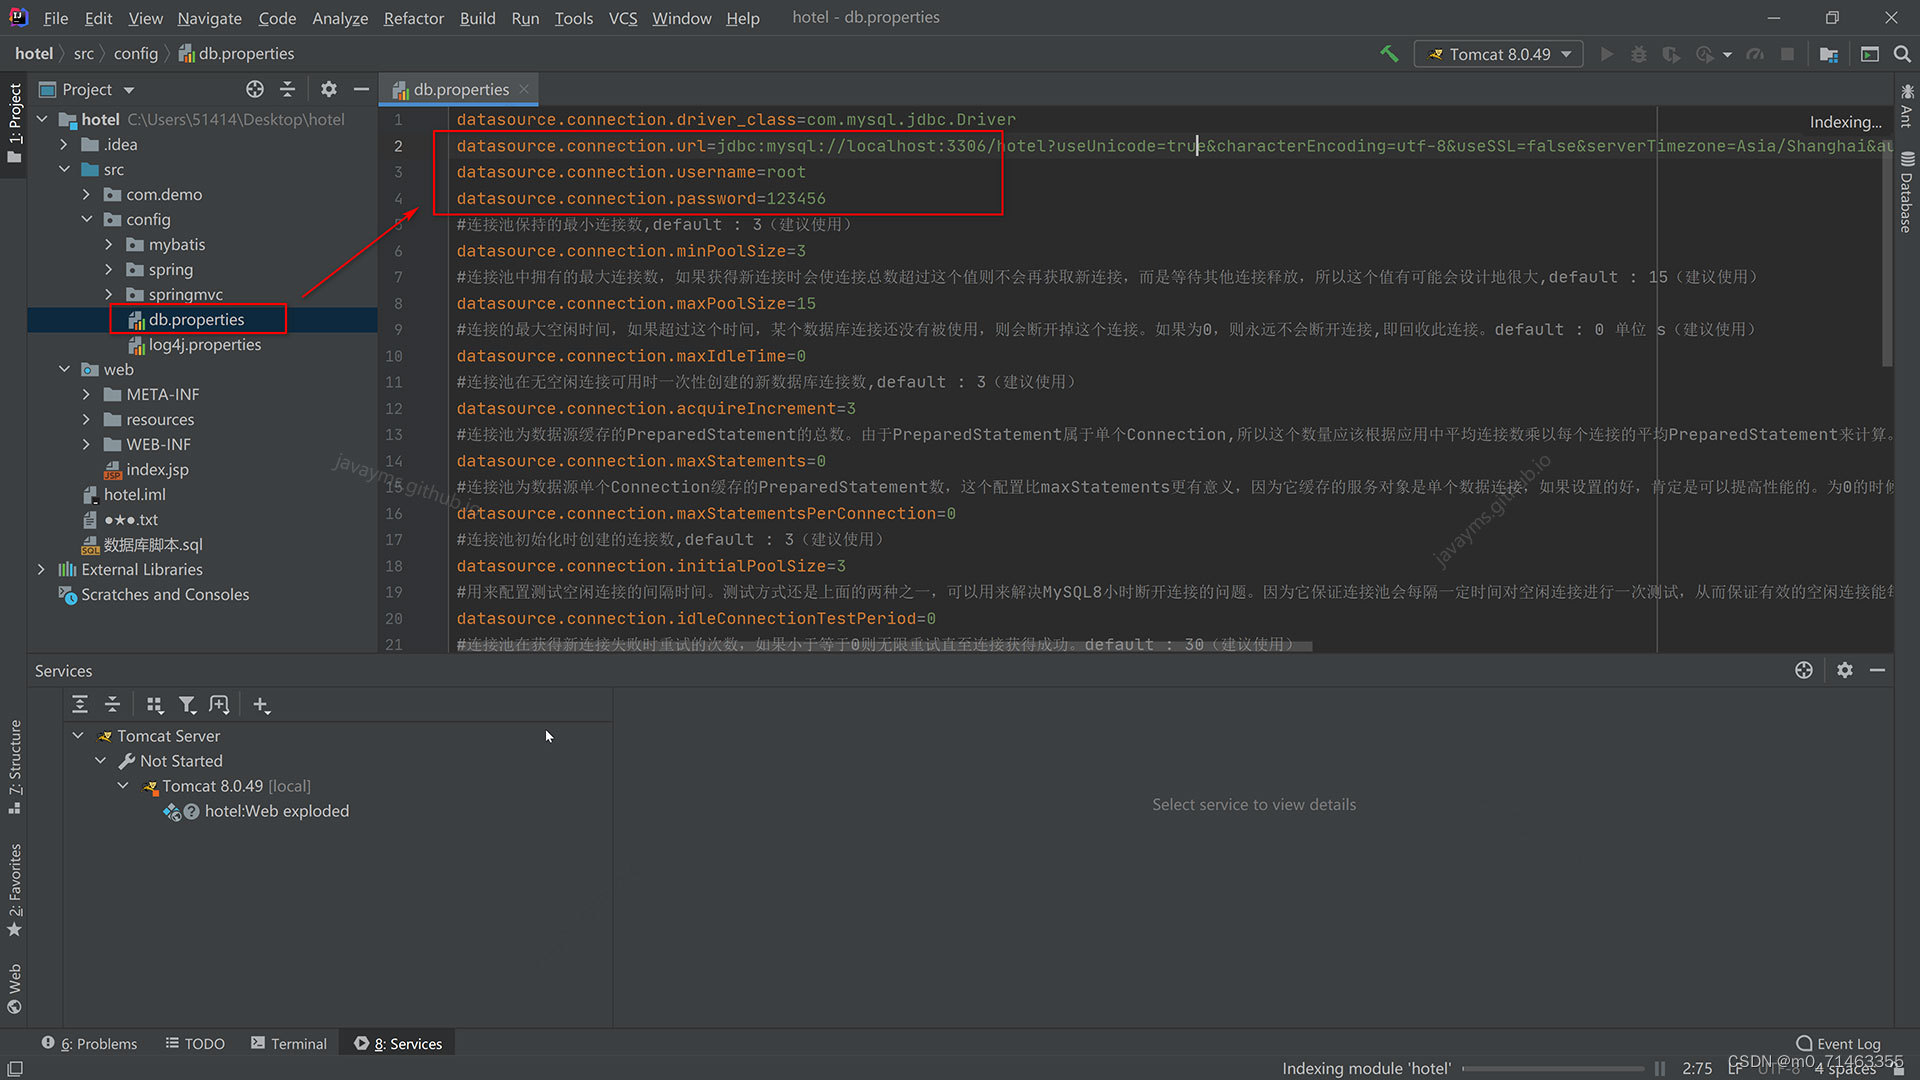The height and width of the screenshot is (1080, 1920).
Task: Click the locate file target icon in Project panel
Action: pos(255,89)
